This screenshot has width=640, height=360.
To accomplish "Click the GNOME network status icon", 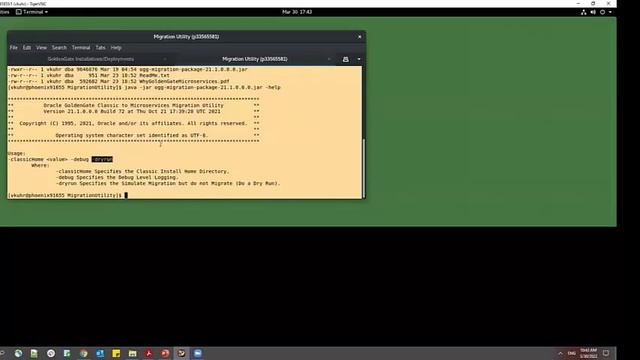I will point(584,12).
